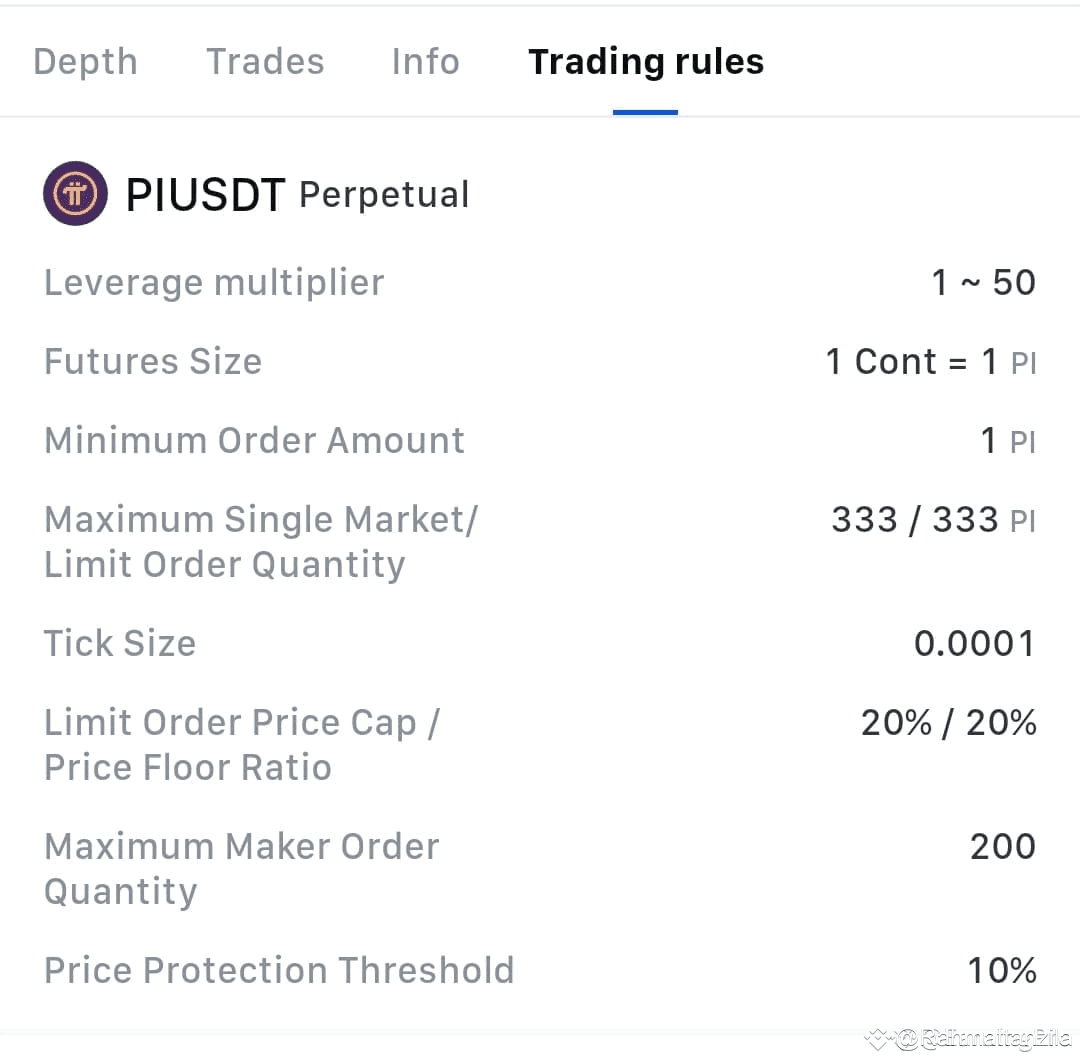
Task: Click the Tick Size label
Action: (x=120, y=643)
